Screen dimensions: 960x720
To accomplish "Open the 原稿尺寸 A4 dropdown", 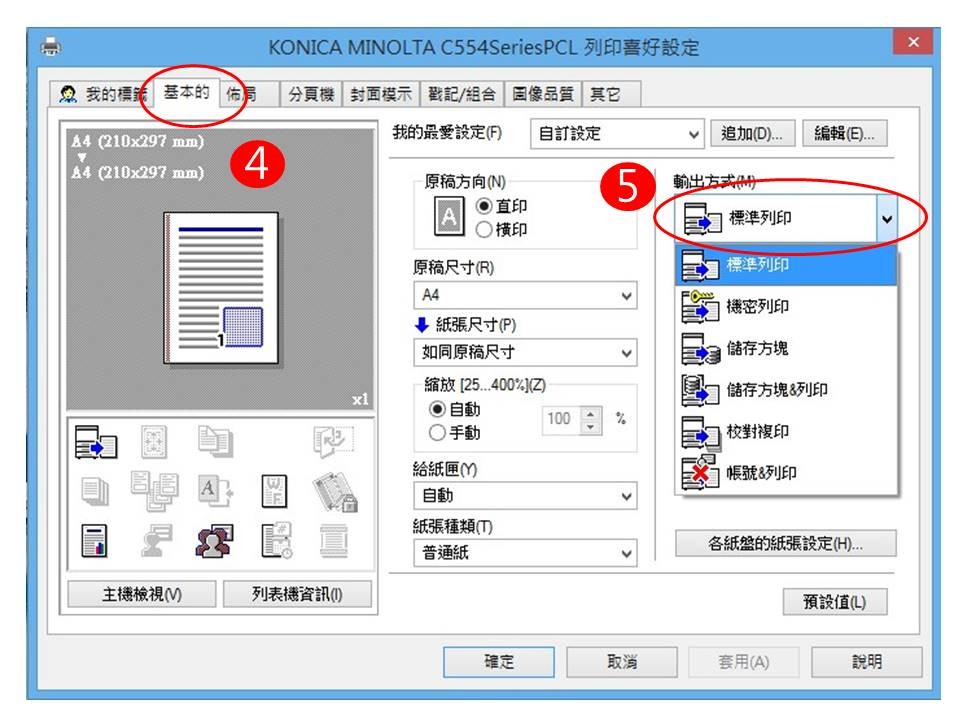I will (x=524, y=296).
